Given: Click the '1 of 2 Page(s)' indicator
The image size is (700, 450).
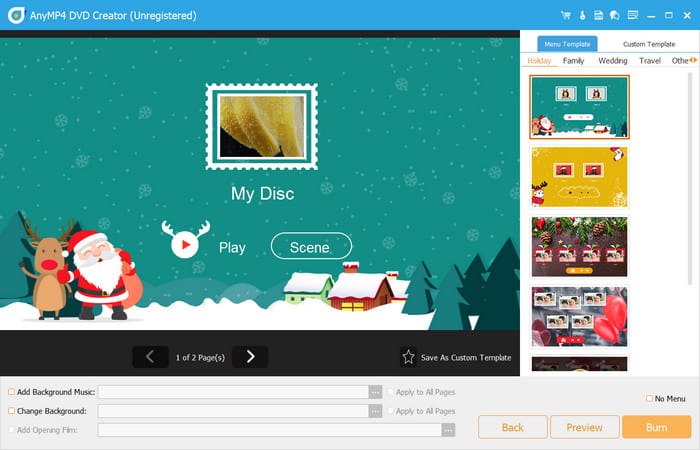Looking at the screenshot, I should pos(200,358).
